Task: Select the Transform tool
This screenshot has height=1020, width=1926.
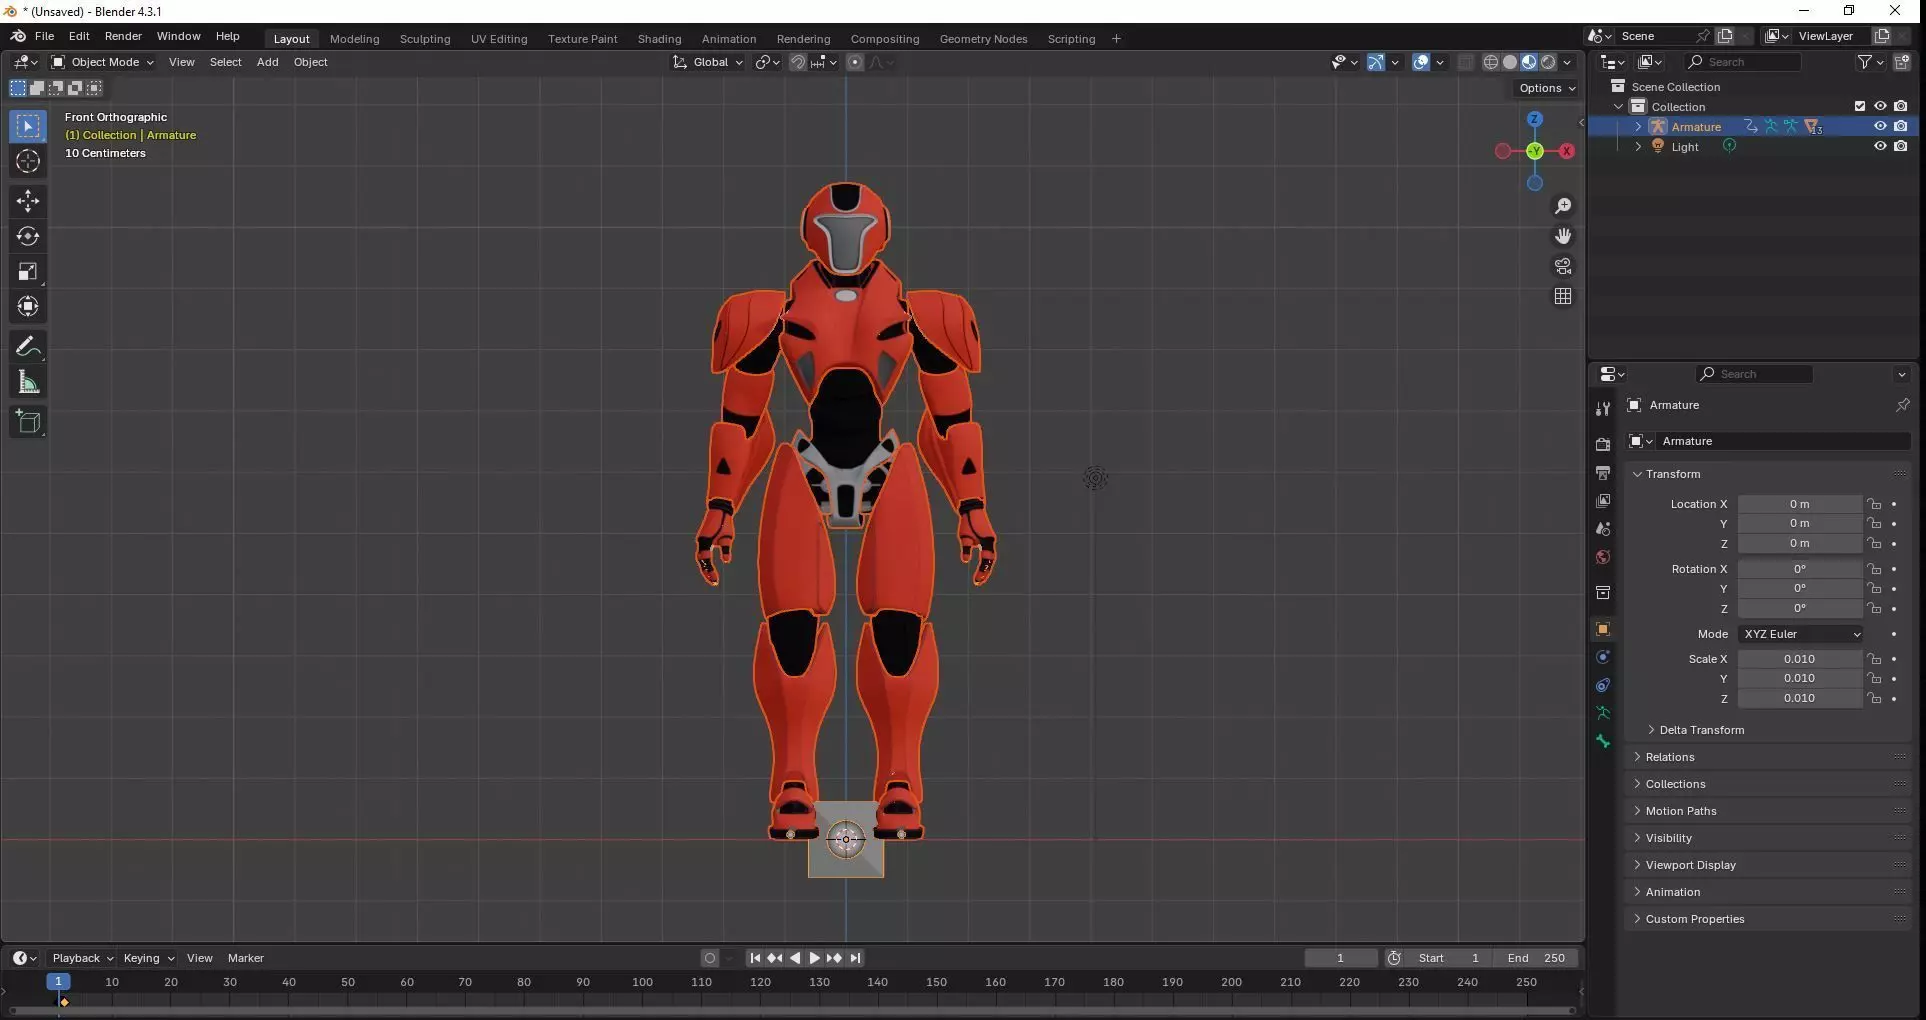Action: click(28, 306)
